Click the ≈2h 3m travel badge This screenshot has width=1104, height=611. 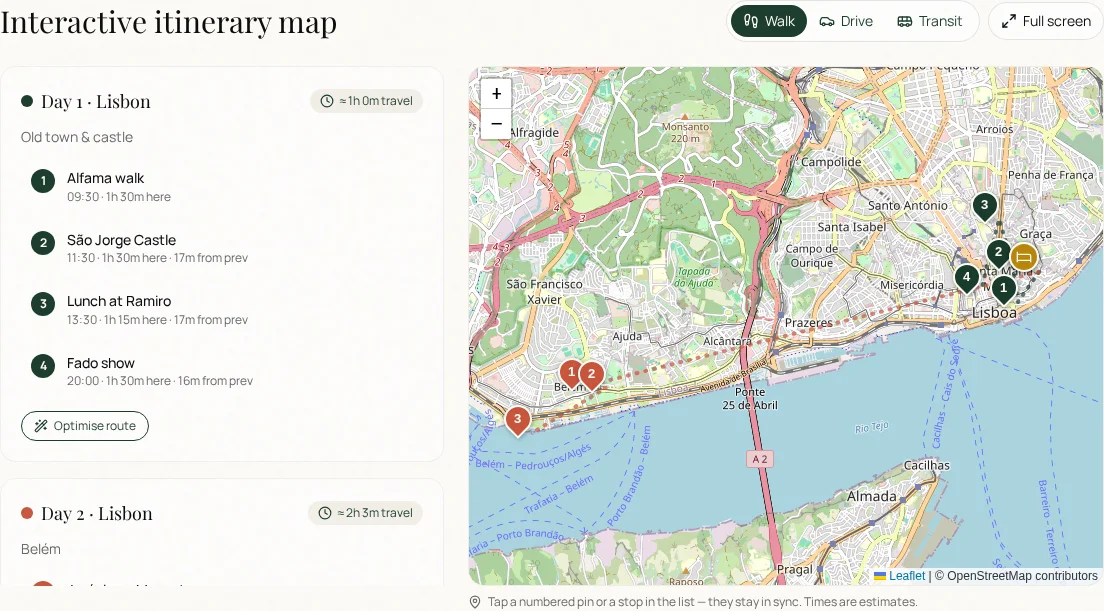[x=365, y=512]
